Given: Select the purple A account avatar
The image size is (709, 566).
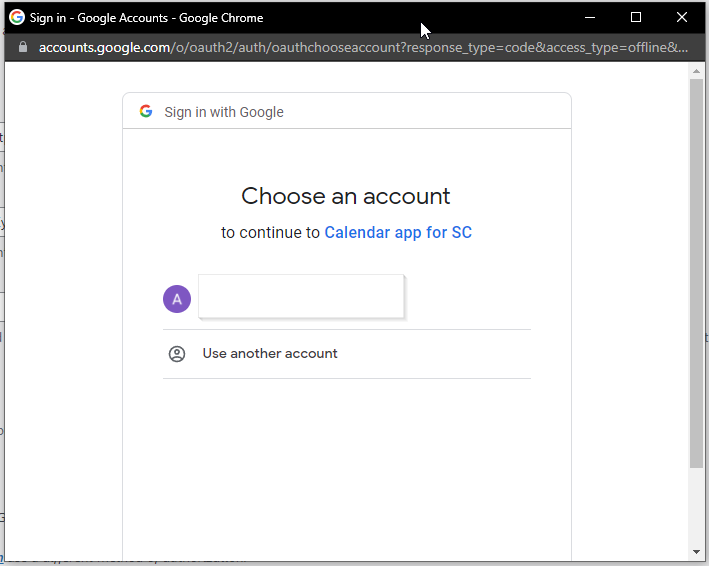Looking at the screenshot, I should 177,298.
